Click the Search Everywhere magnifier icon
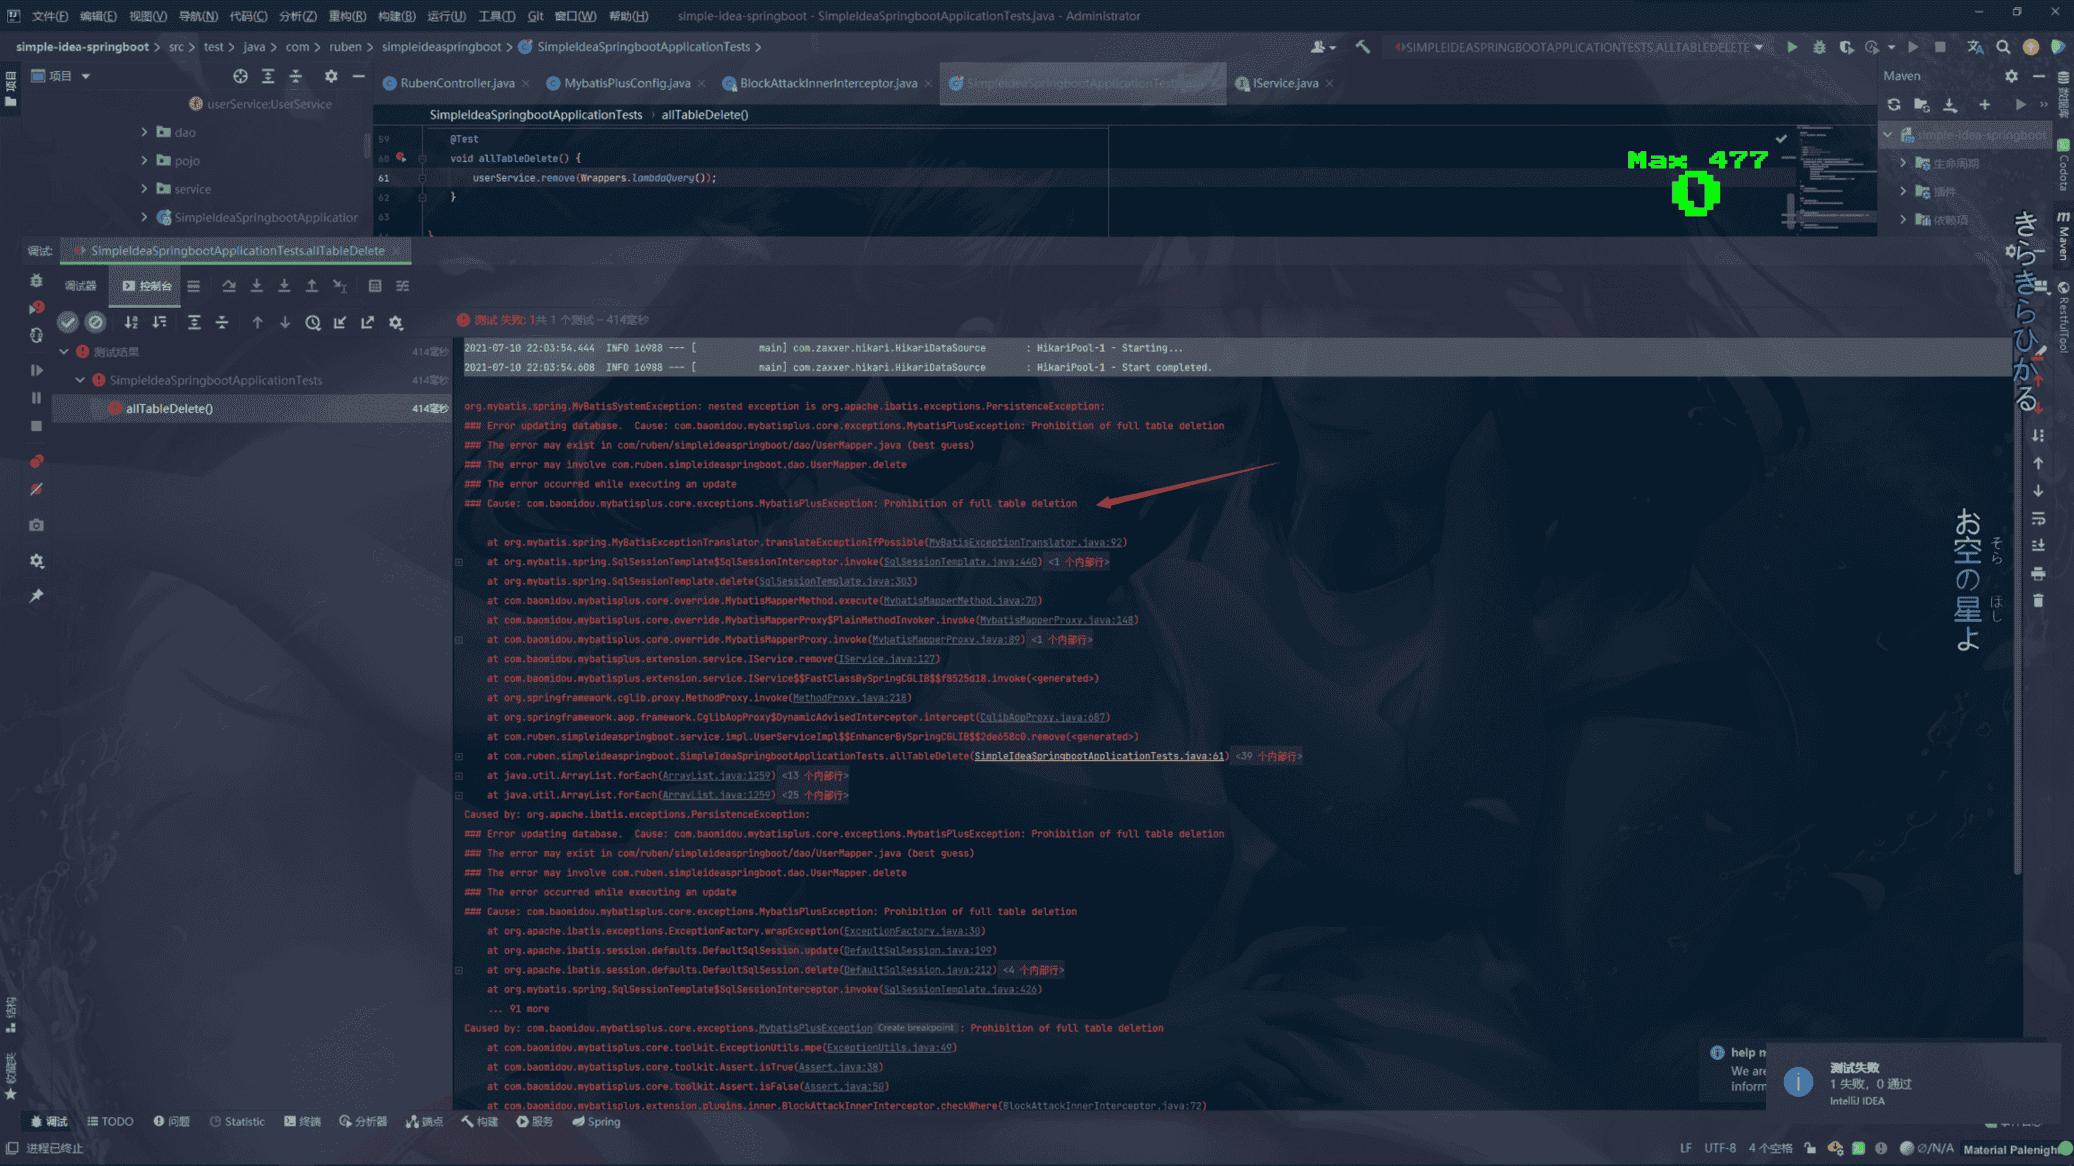Image resolution: width=2074 pixels, height=1166 pixels. pos(2003,47)
